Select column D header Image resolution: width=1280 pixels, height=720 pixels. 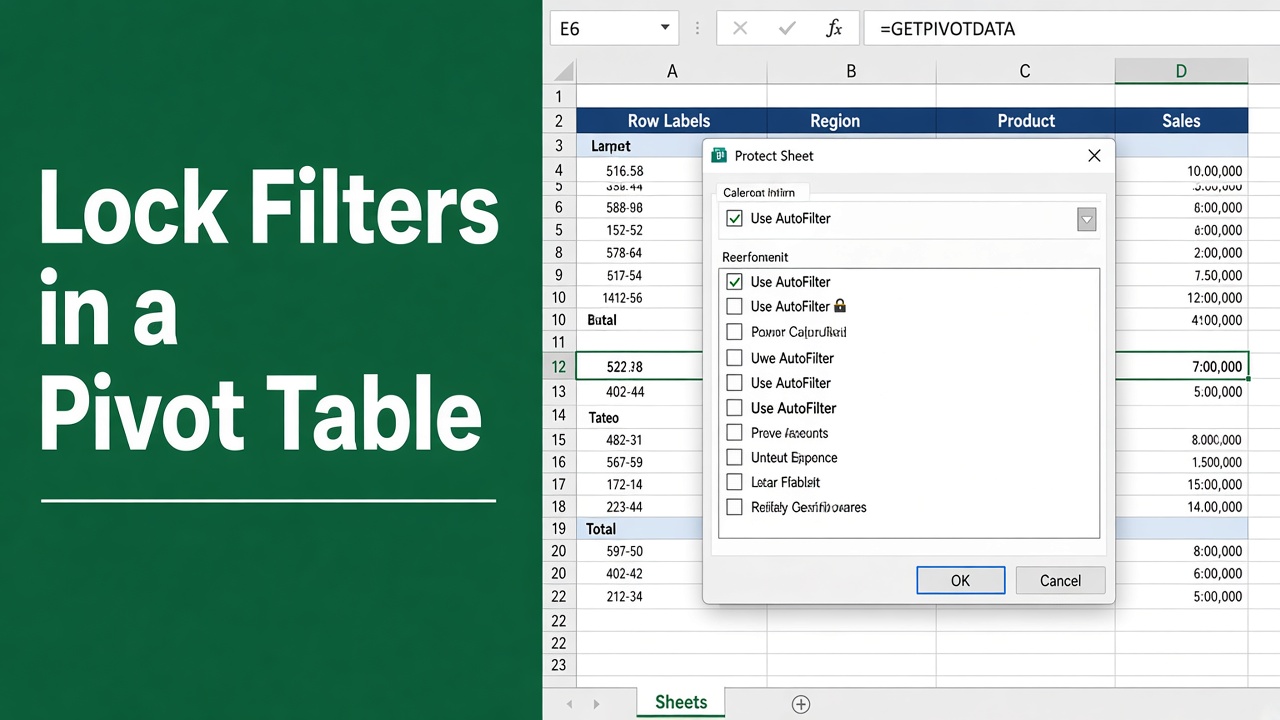point(1181,71)
